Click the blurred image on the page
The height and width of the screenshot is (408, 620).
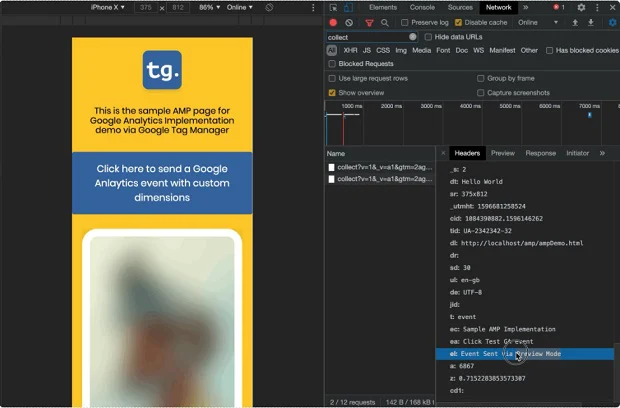coord(162,321)
